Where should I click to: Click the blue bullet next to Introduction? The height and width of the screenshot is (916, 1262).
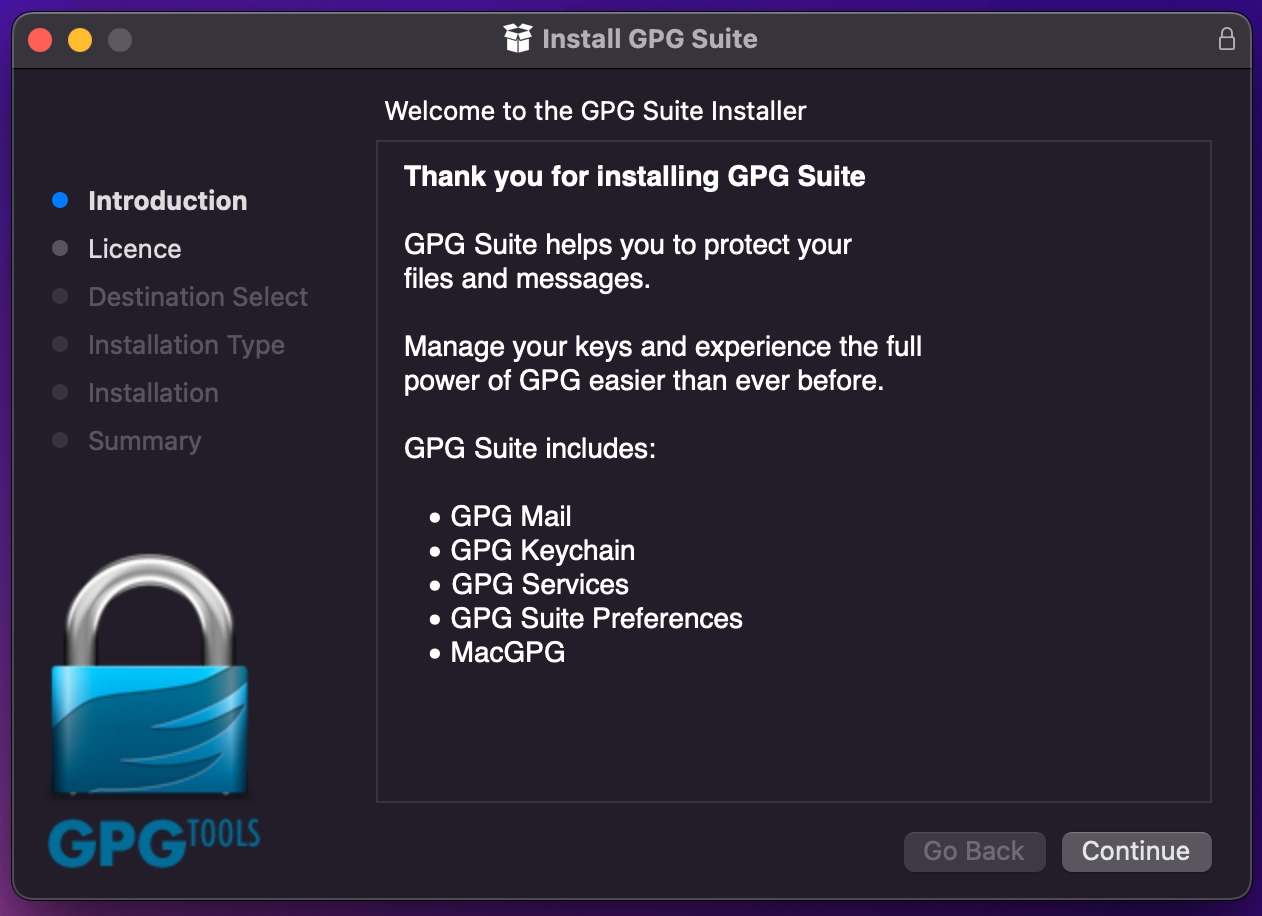point(60,200)
